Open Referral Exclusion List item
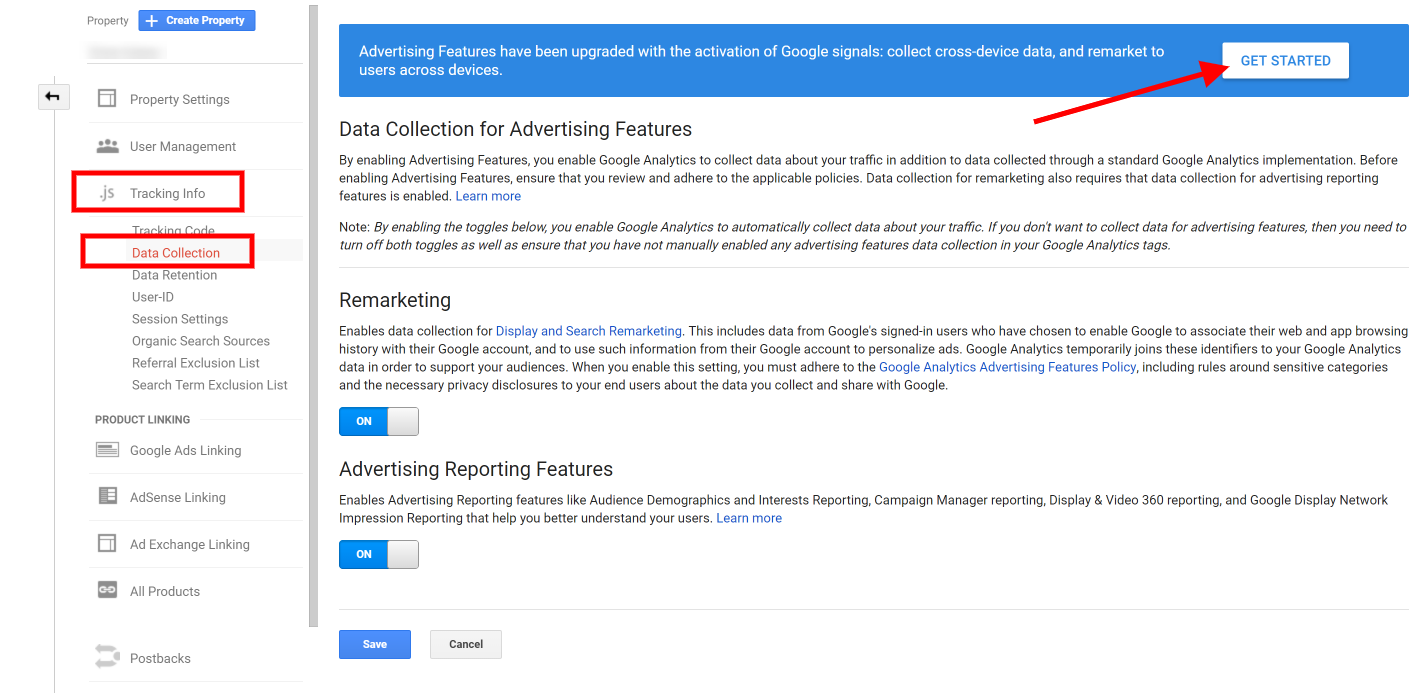The image size is (1415, 693). tap(196, 363)
